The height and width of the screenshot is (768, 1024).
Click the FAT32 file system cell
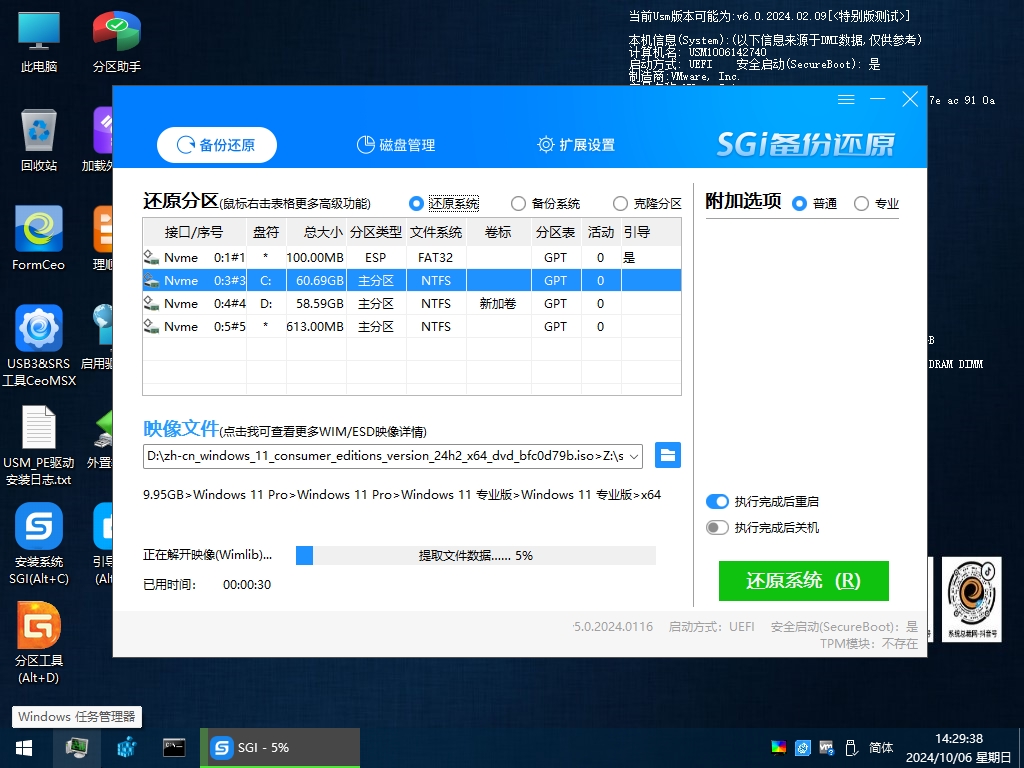[436, 257]
